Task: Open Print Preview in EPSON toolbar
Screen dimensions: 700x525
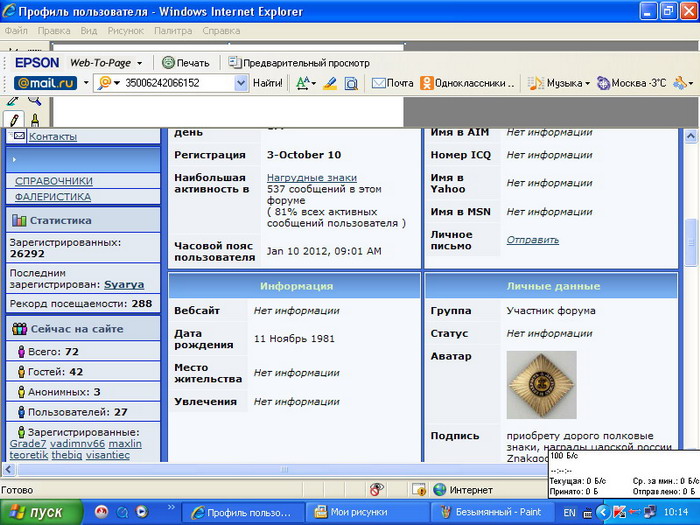Action: 298,62
